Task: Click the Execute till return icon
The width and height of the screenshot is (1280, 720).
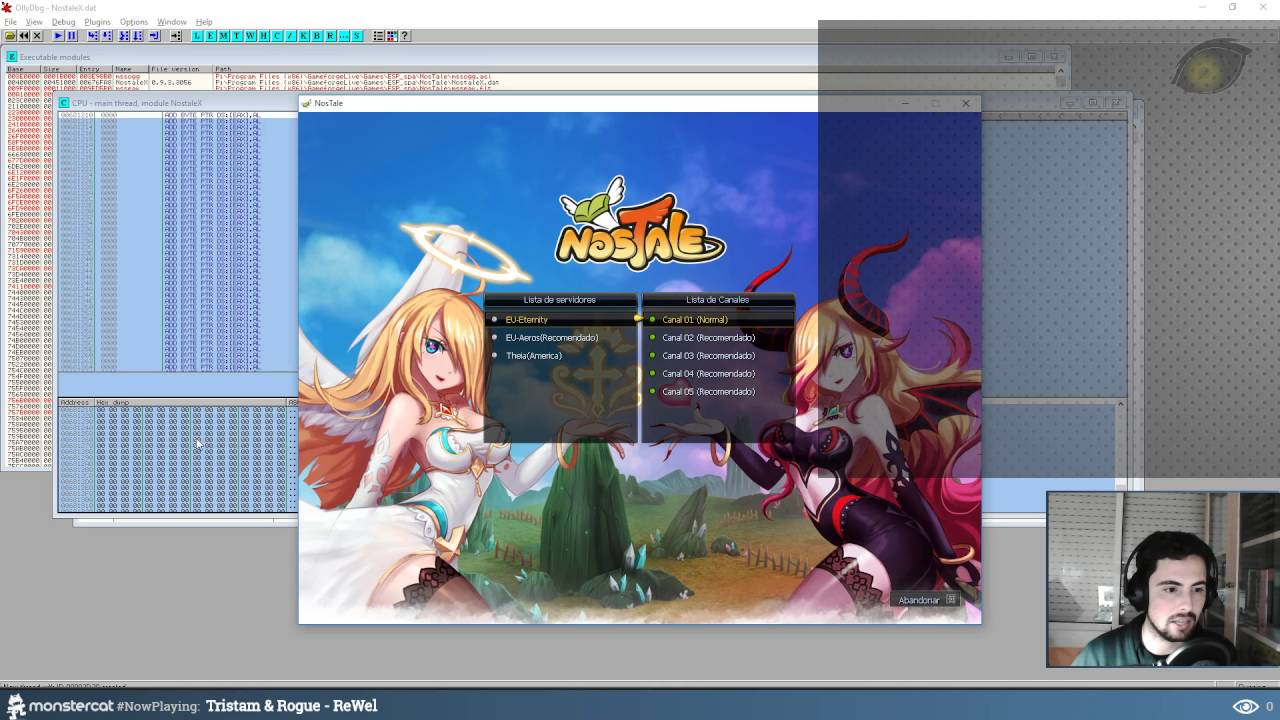Action: coord(153,36)
